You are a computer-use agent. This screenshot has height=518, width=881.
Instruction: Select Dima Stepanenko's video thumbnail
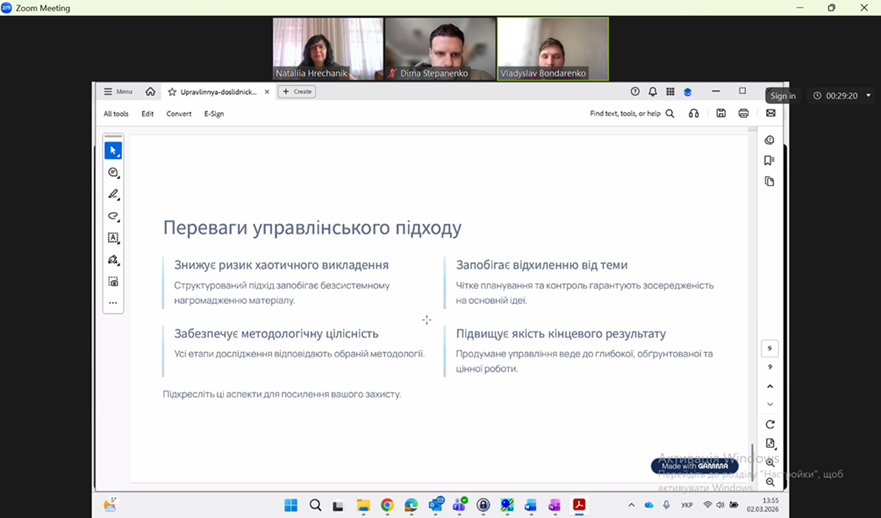pyautogui.click(x=440, y=49)
